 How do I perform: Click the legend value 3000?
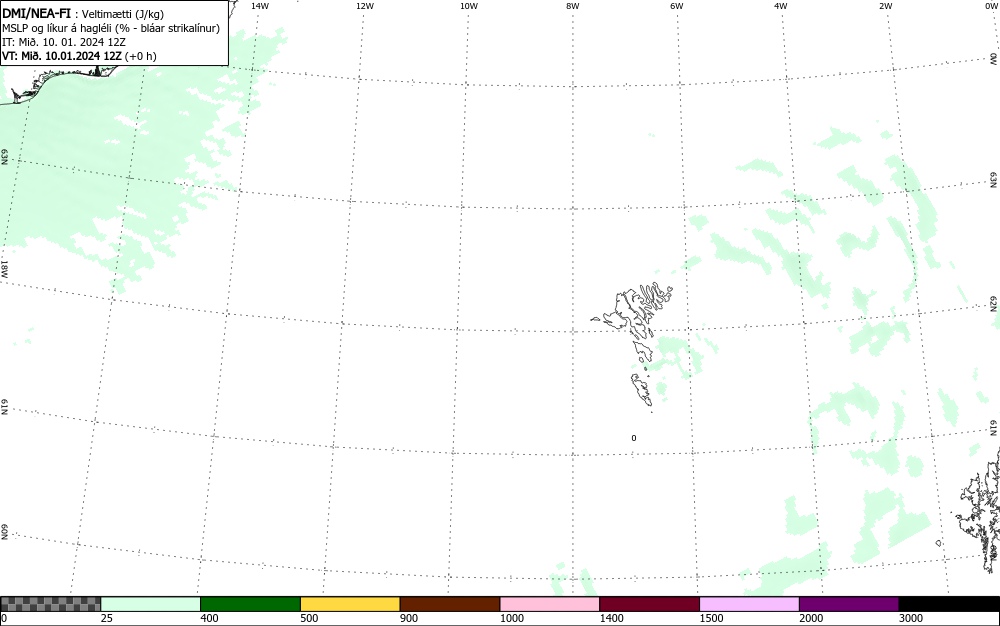coord(911,618)
